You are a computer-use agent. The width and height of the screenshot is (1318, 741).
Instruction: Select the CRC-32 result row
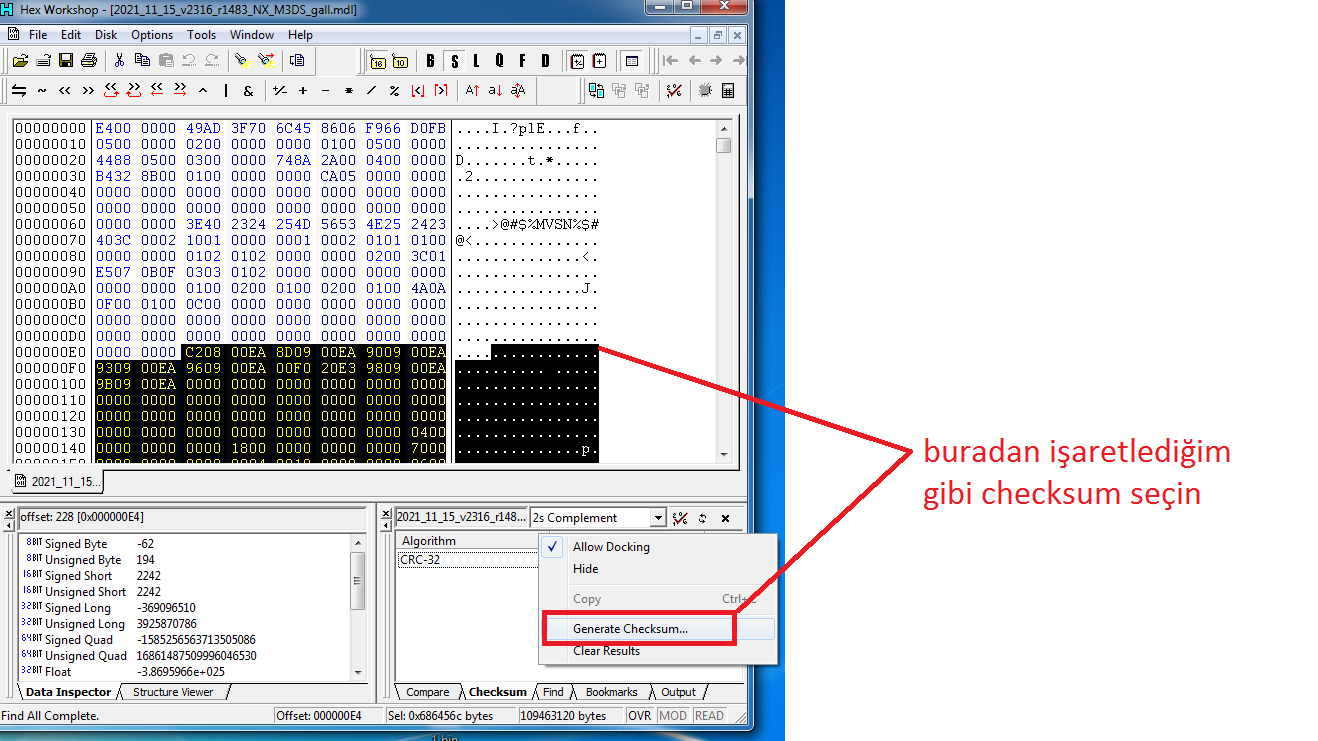point(467,560)
